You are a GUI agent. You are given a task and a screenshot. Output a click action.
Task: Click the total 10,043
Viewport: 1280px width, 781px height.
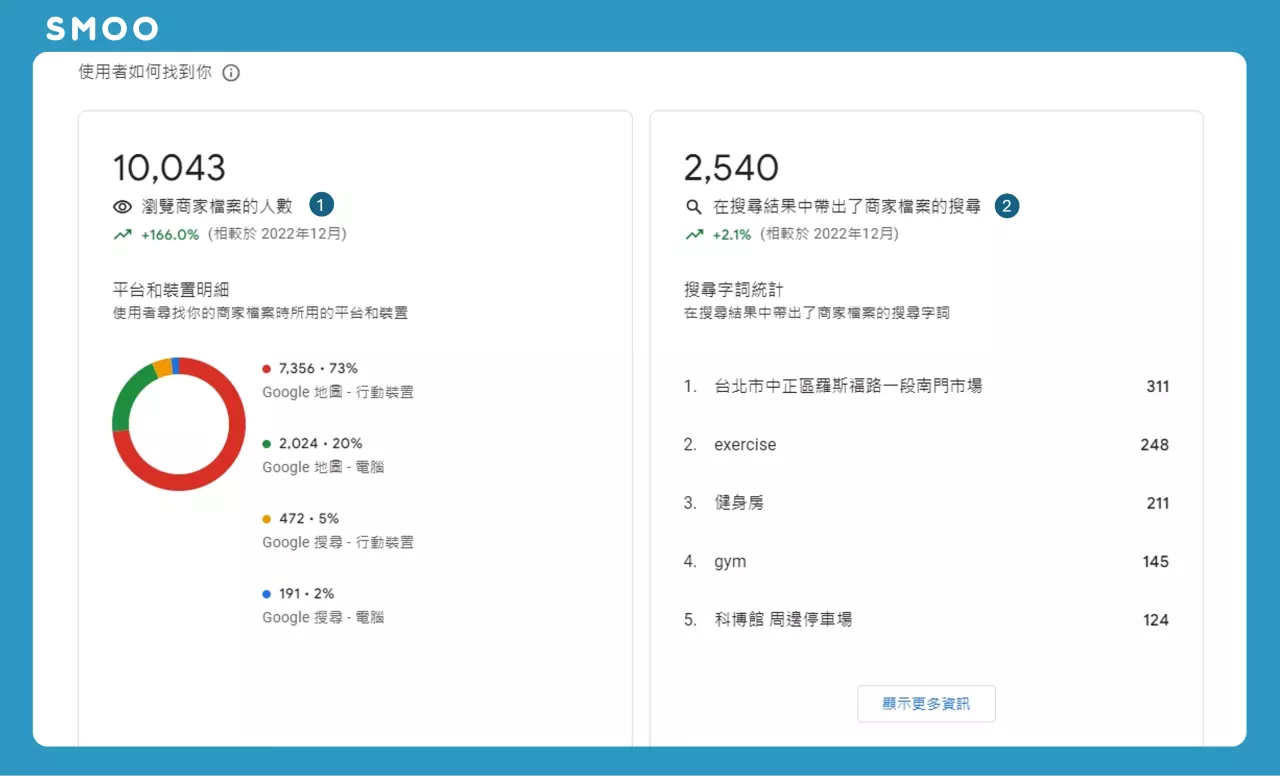(170, 167)
